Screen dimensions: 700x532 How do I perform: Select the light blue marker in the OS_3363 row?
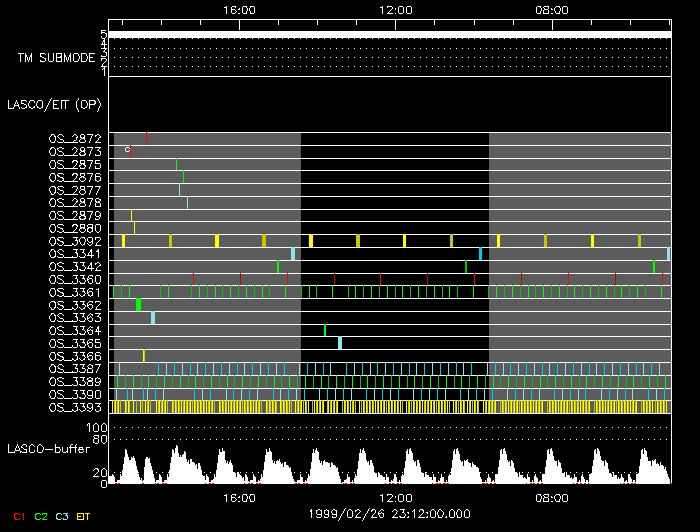[153, 317]
